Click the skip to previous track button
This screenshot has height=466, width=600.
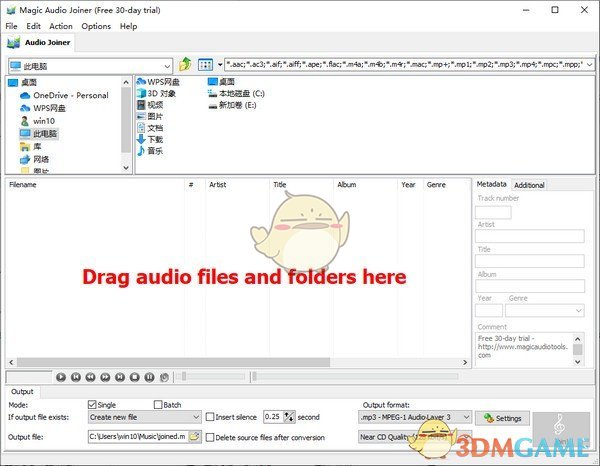76,377
